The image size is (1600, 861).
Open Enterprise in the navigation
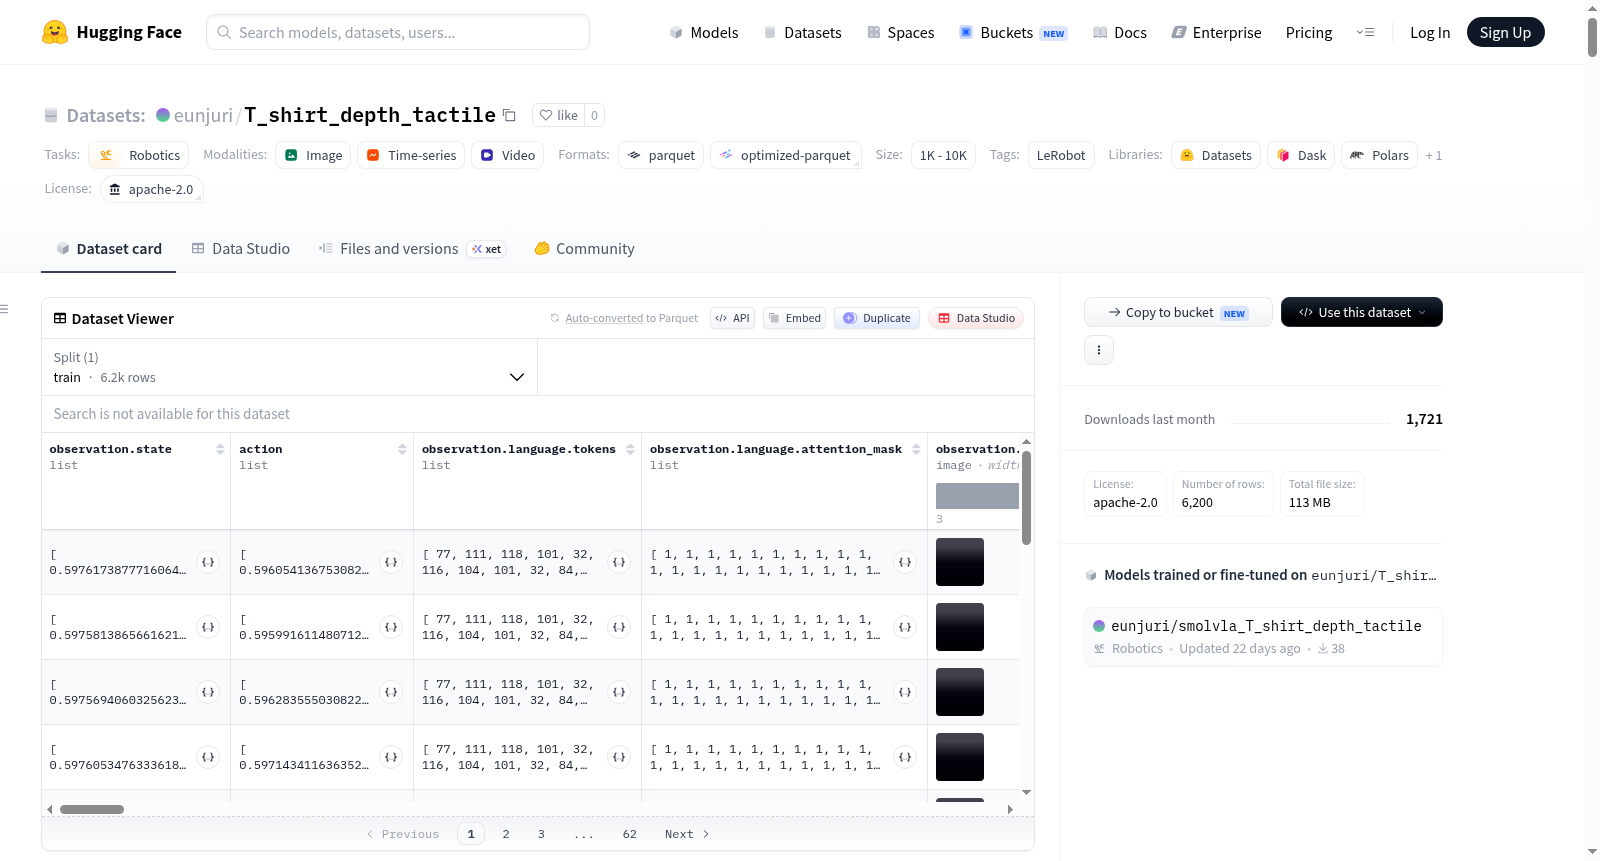click(1216, 32)
